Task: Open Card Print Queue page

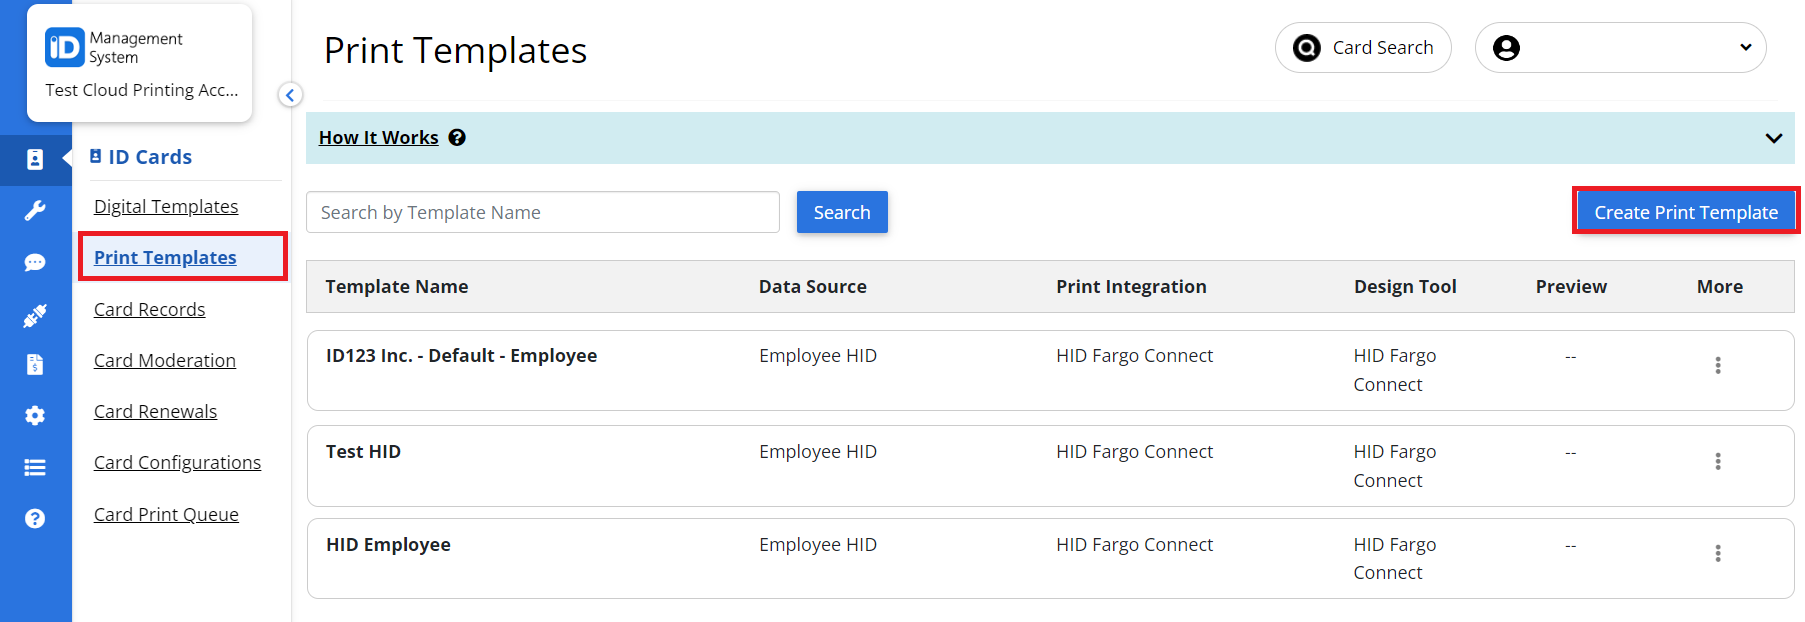Action: 166,514
